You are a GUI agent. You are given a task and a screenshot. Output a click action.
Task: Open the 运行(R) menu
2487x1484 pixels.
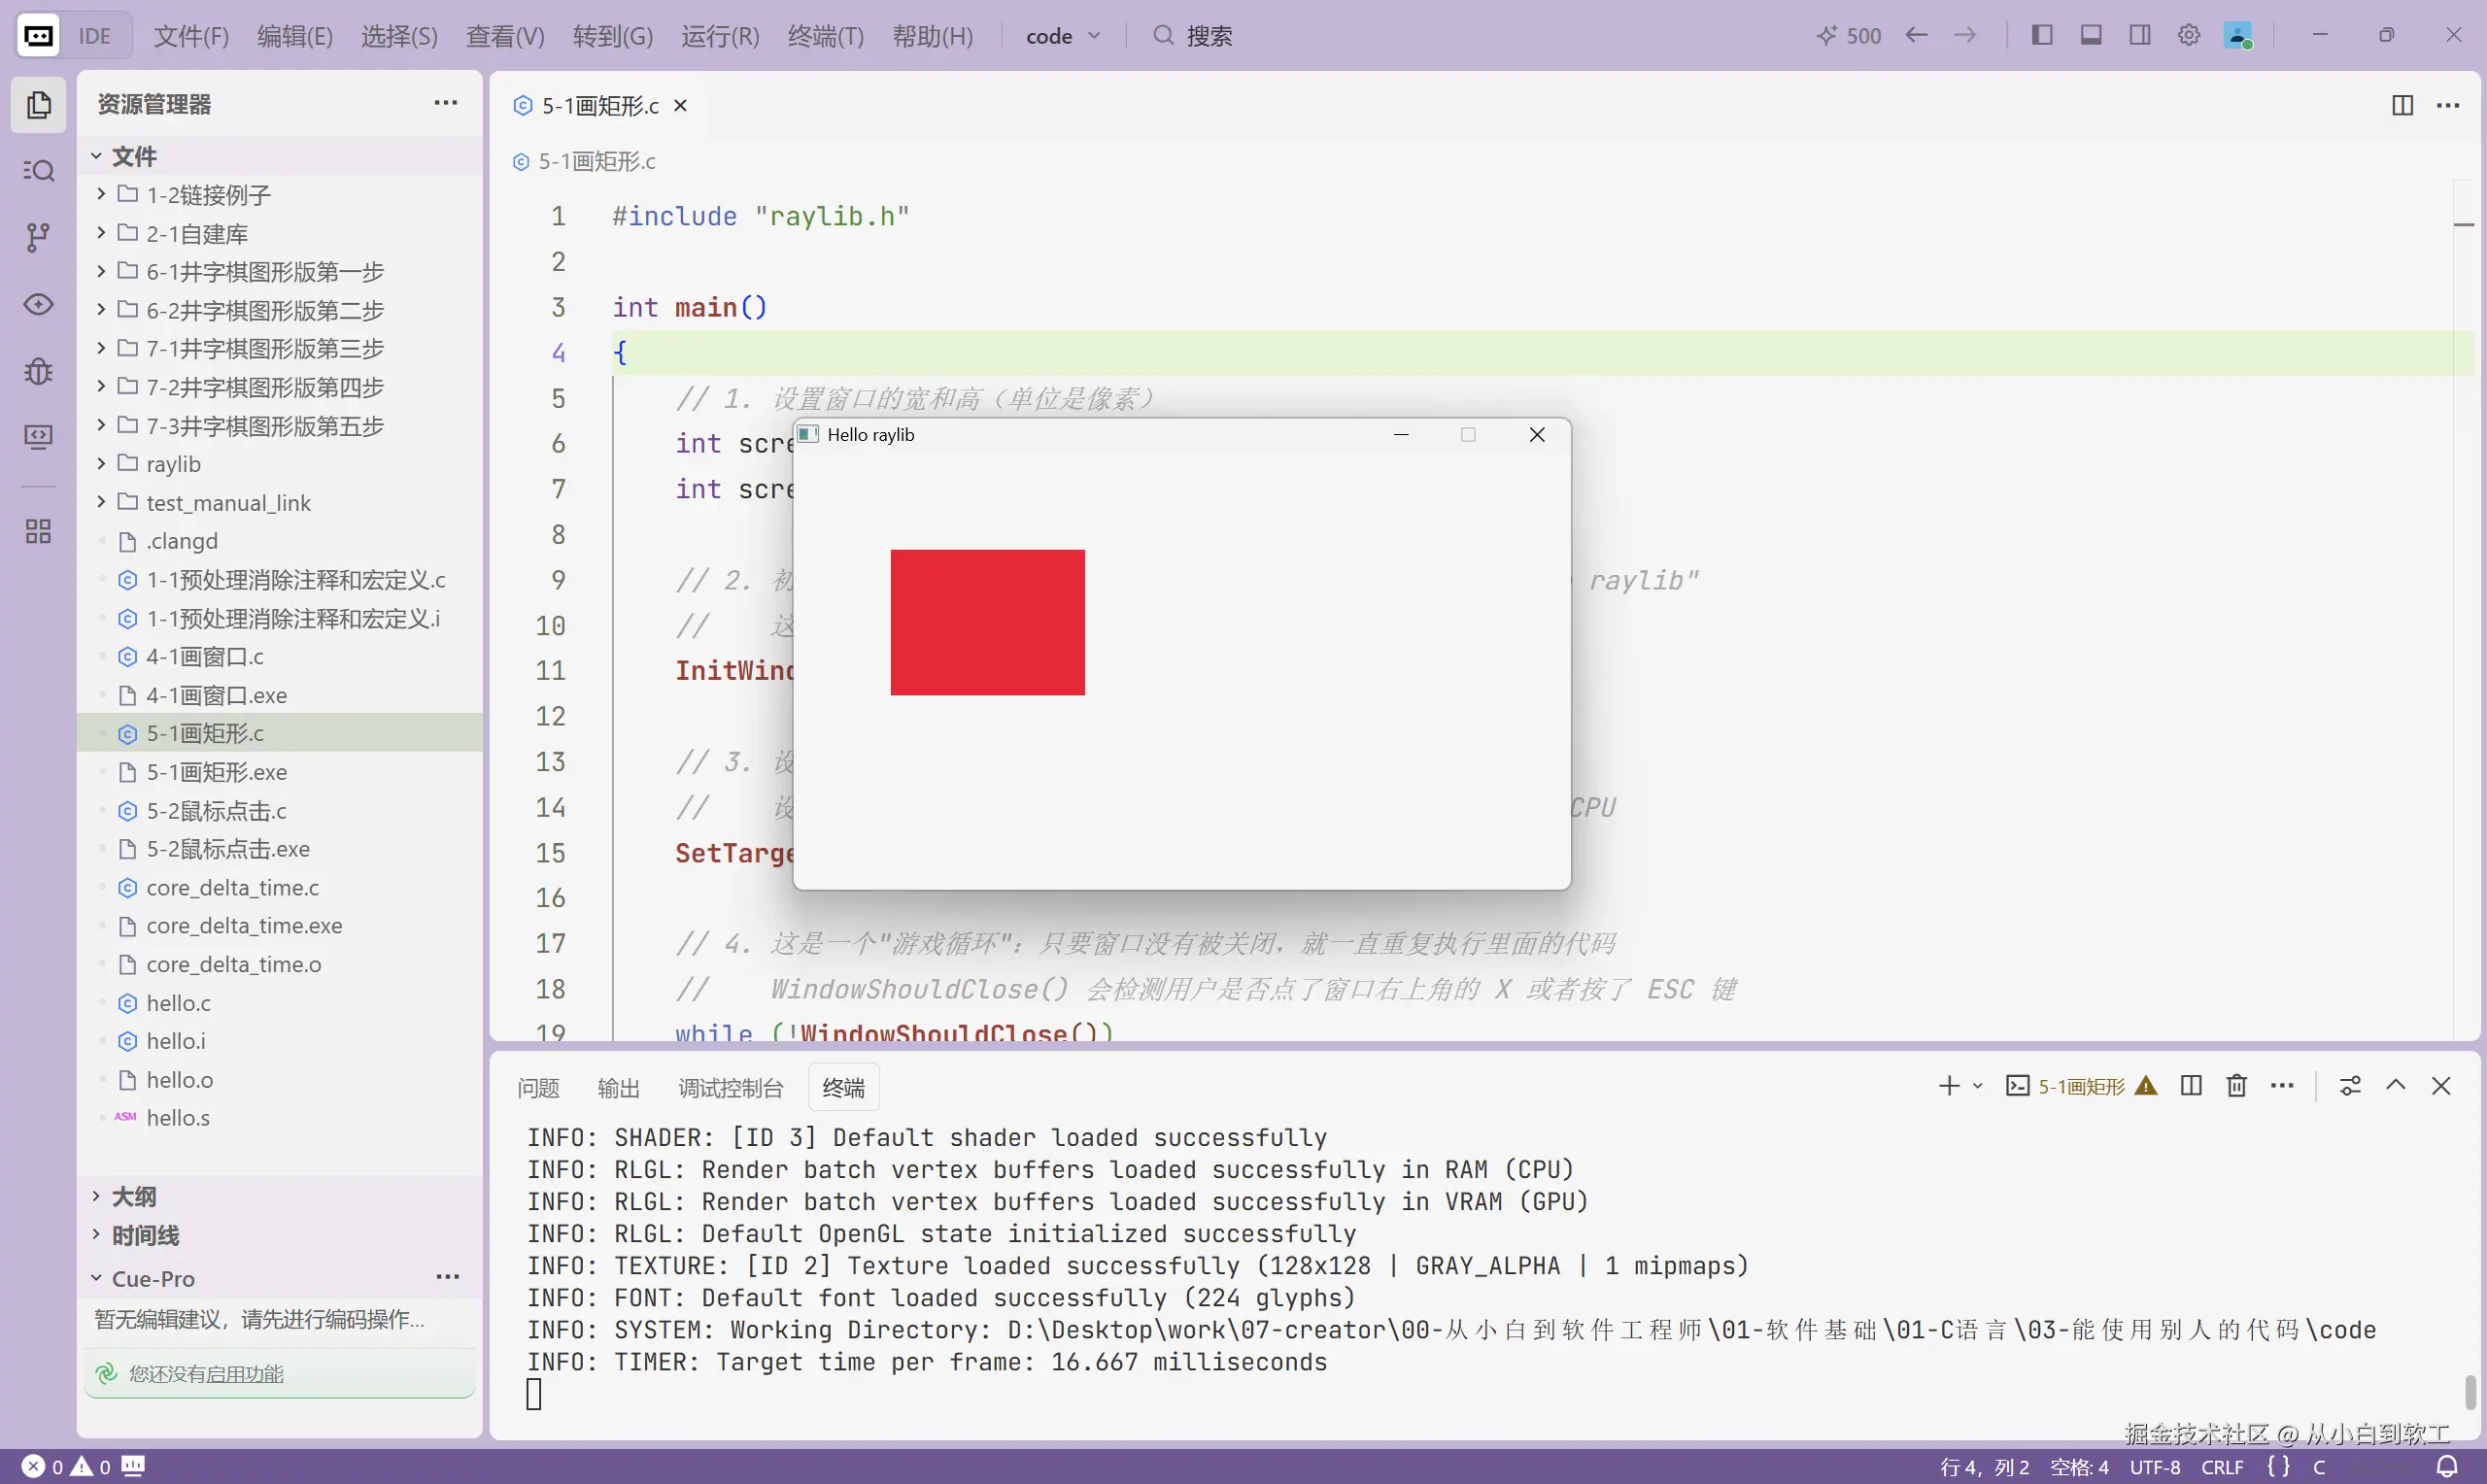[x=720, y=36]
